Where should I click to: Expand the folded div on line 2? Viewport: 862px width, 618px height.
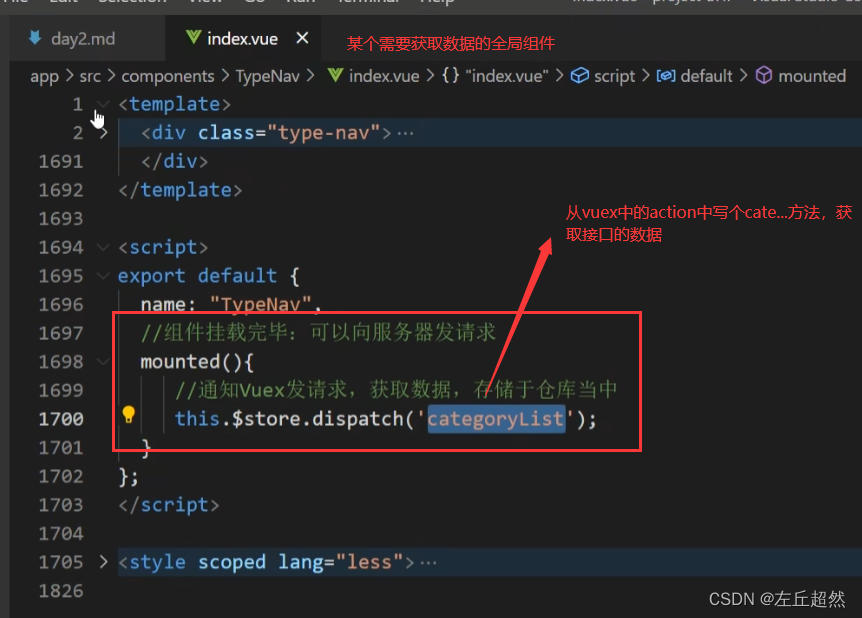[103, 133]
